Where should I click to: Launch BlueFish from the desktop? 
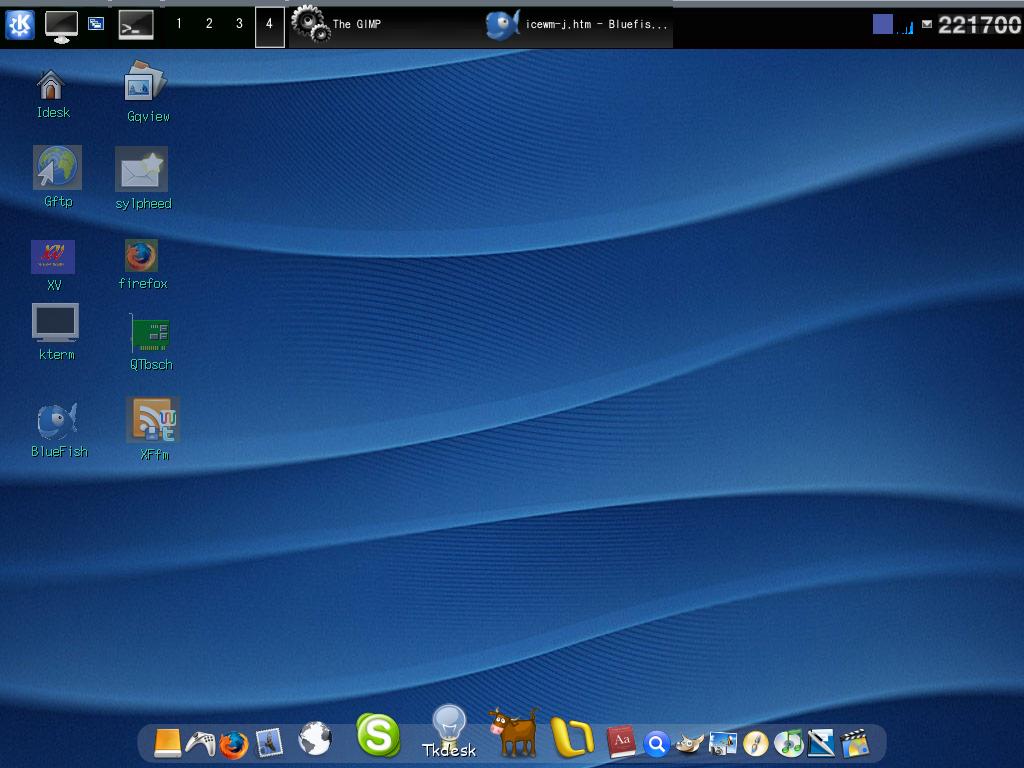tap(55, 420)
